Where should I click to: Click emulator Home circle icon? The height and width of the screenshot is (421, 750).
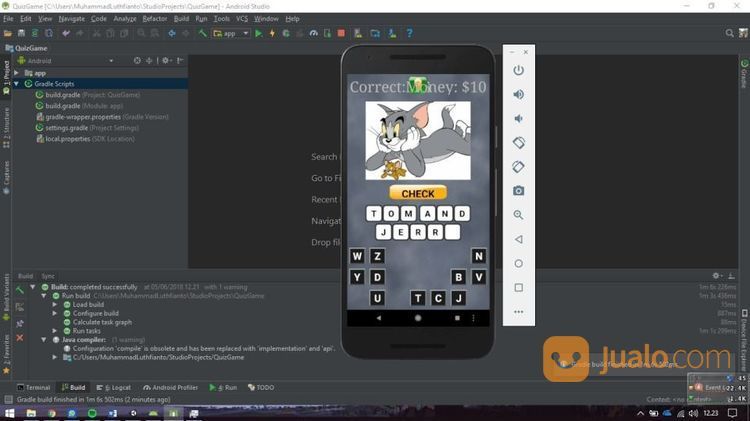518,263
